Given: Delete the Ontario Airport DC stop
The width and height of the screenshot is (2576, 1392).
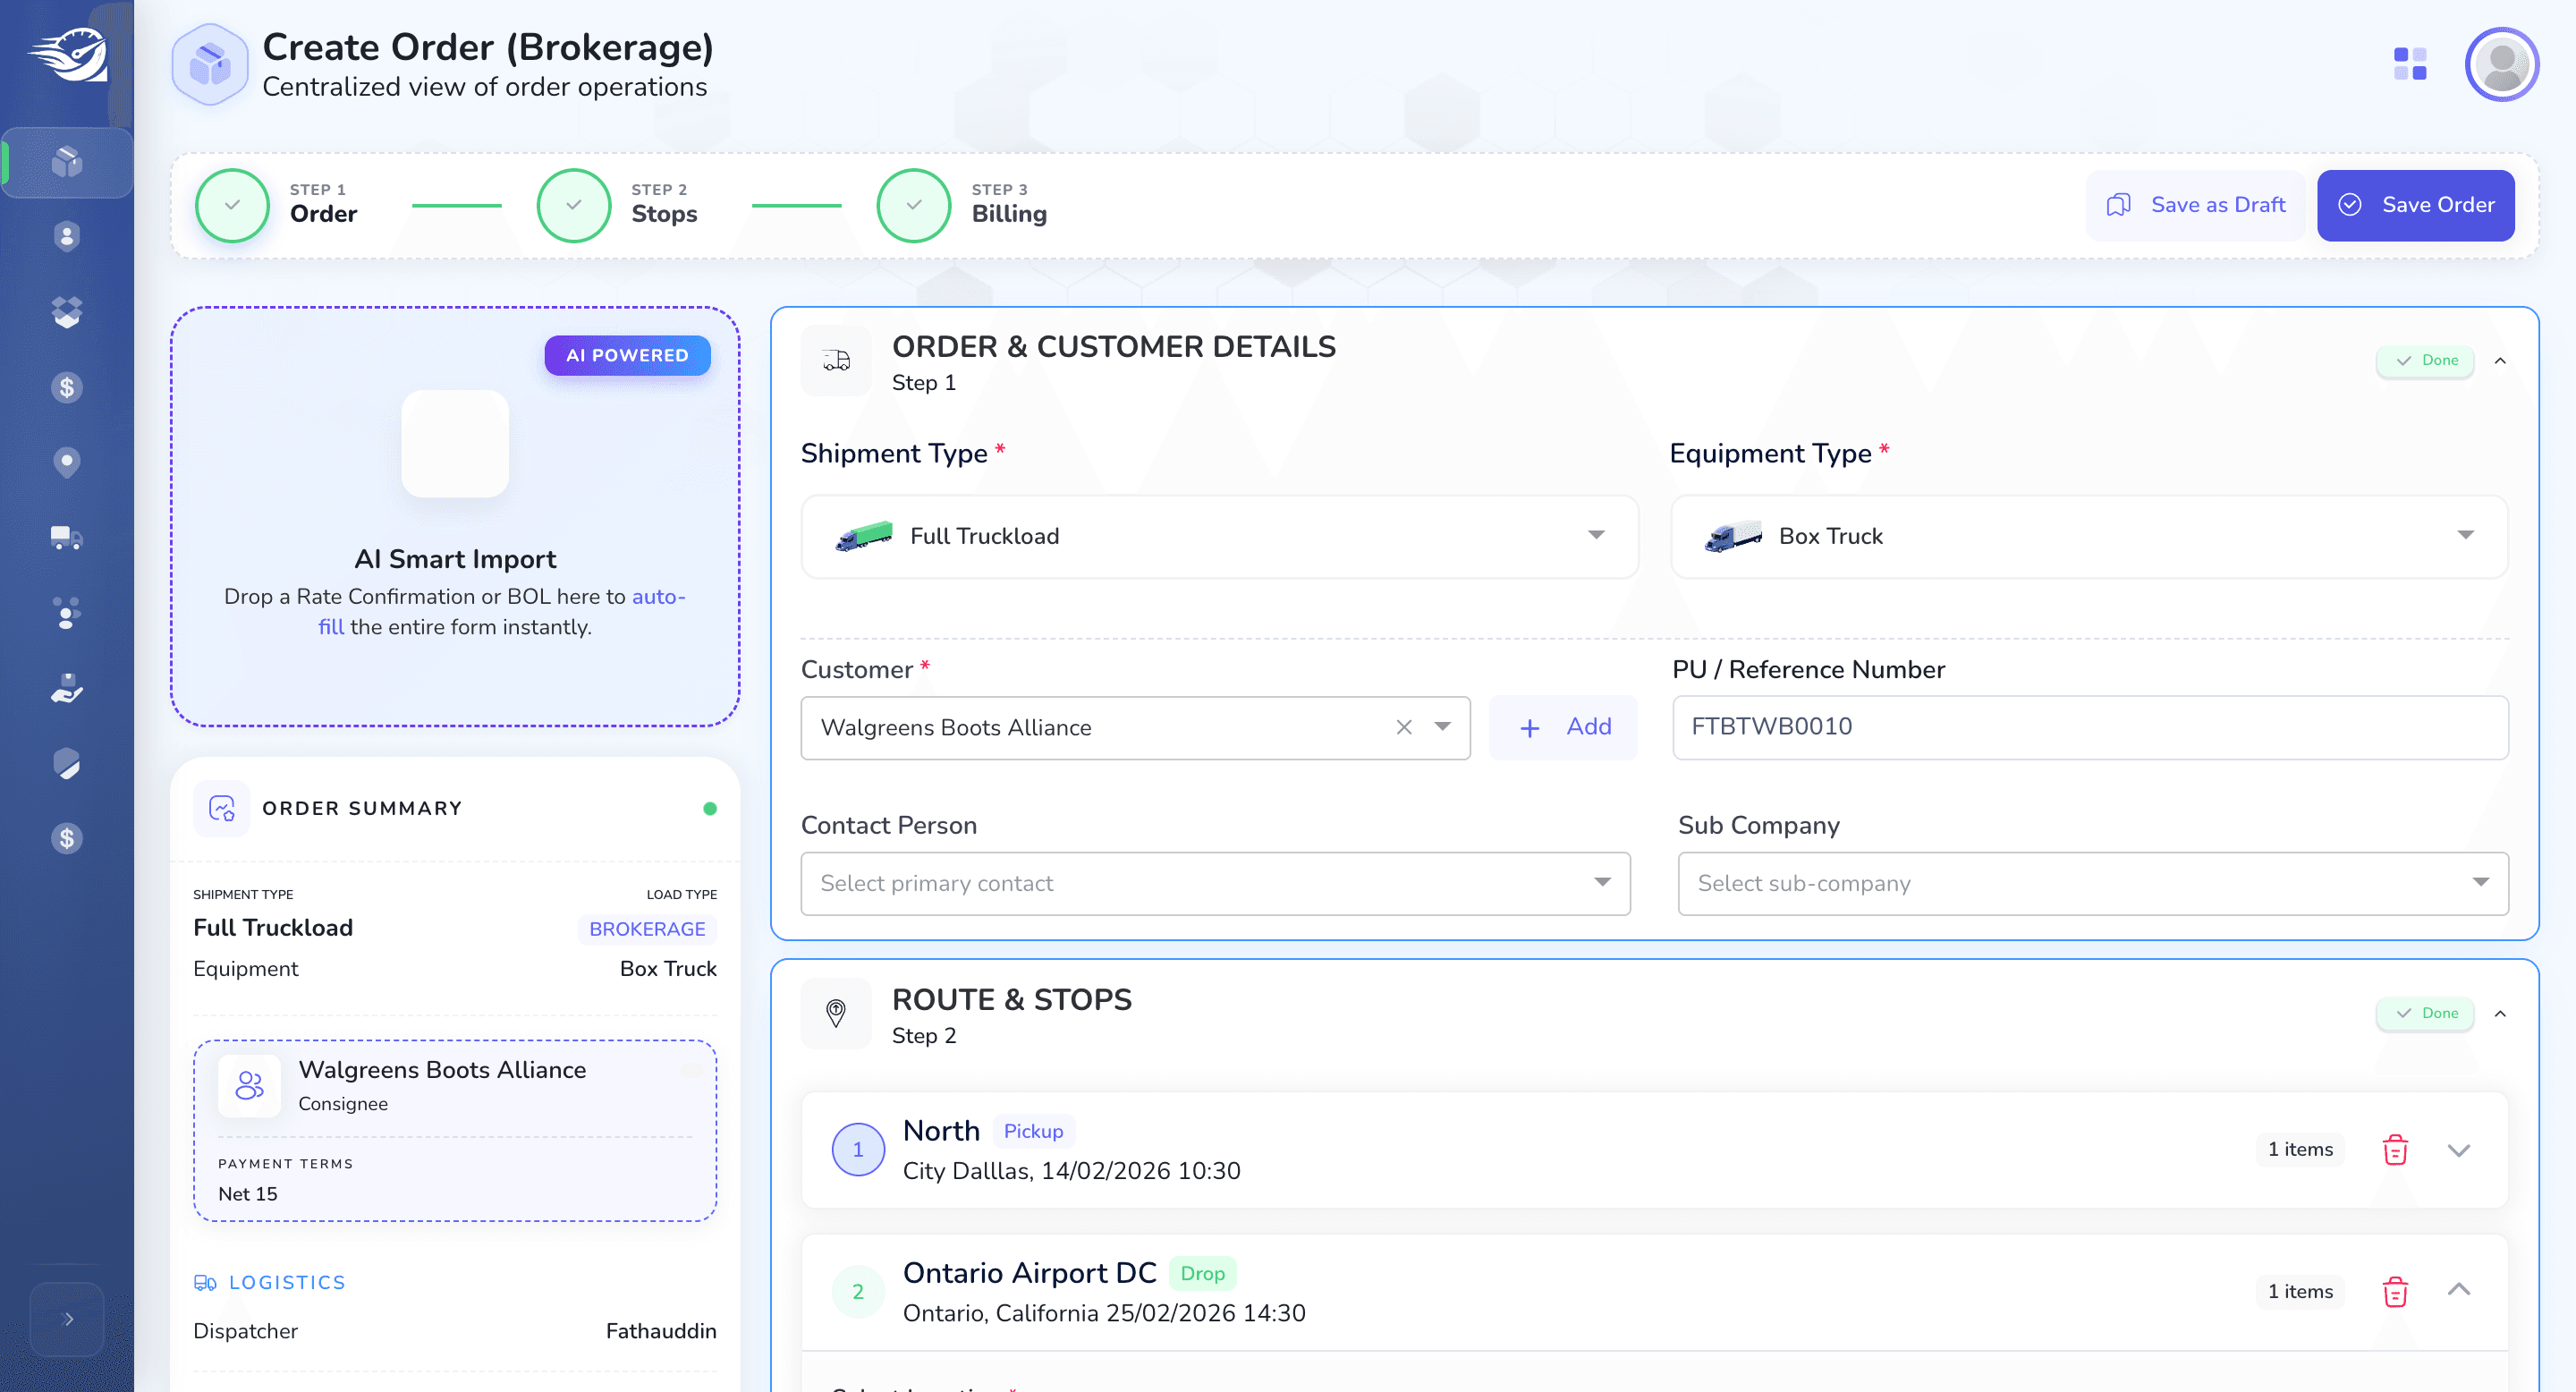Looking at the screenshot, I should coord(2395,1291).
